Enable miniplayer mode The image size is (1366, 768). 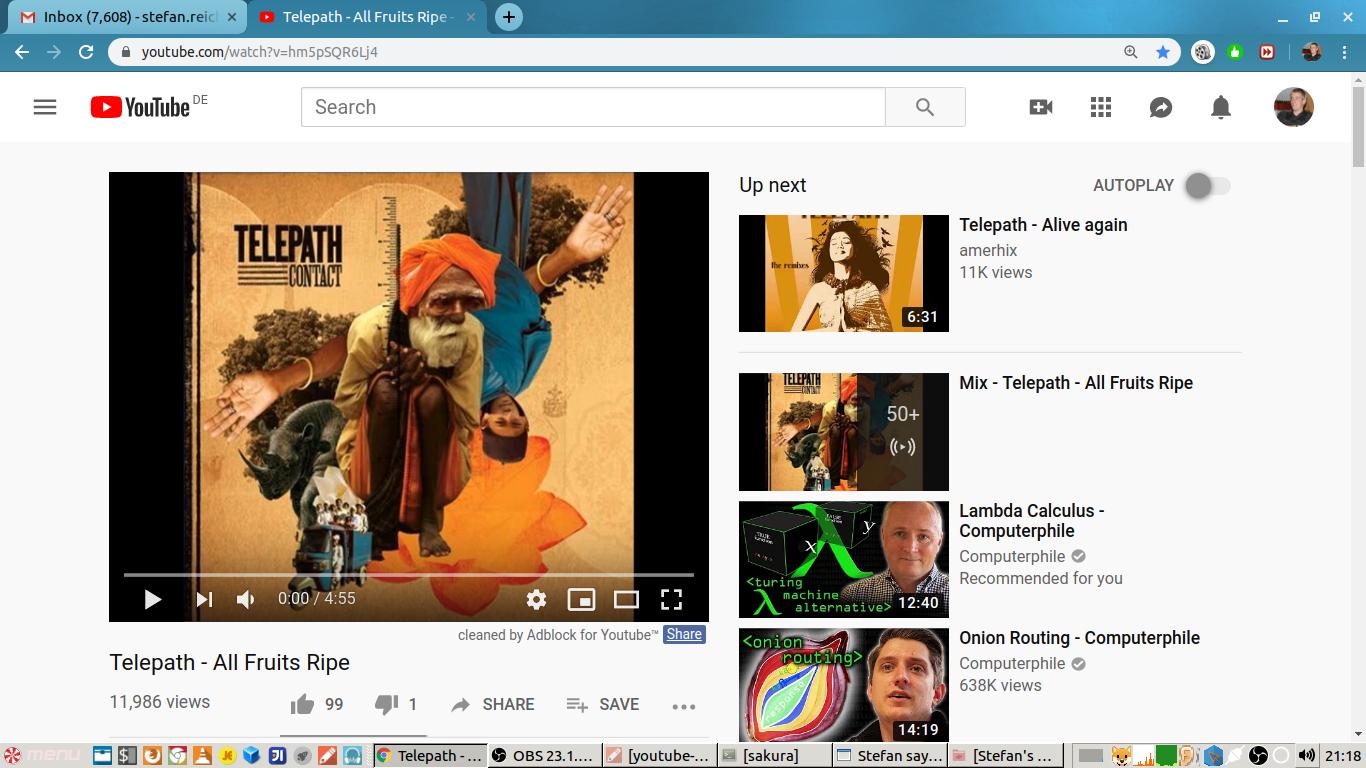tap(581, 599)
